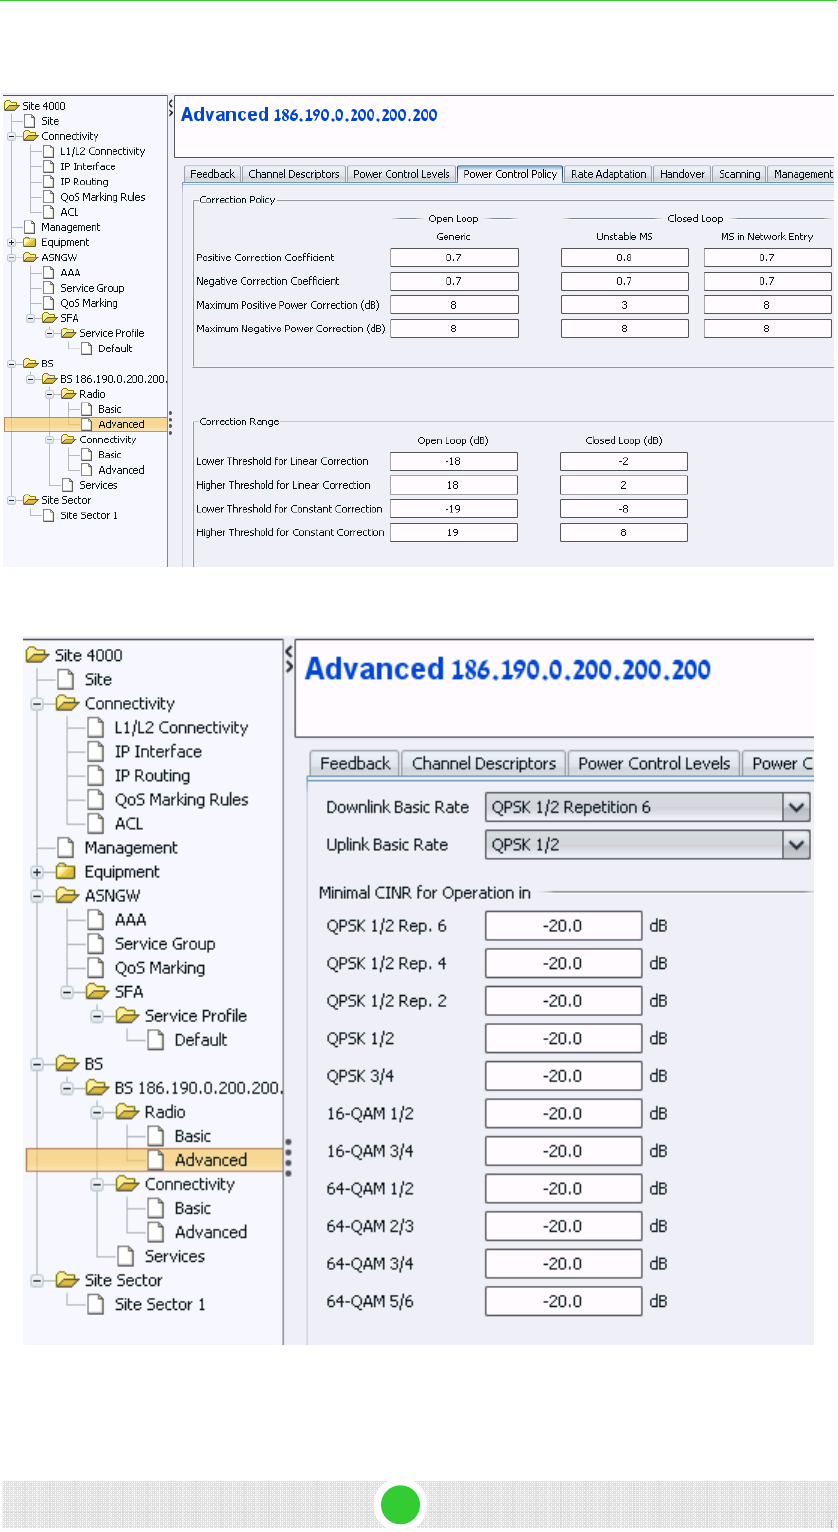
Task: Select "Site Sector 1" in Power Control Policy window tree
Action: click(x=89, y=515)
